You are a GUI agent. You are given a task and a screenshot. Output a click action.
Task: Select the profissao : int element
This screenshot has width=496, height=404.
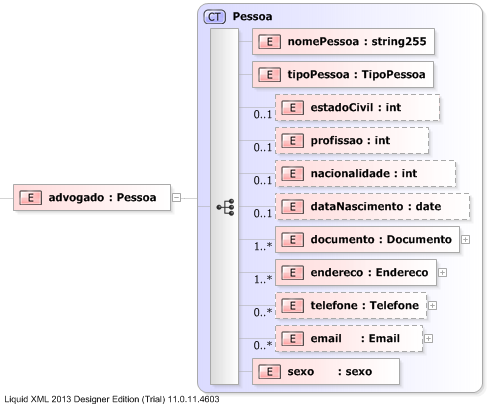[x=352, y=141]
